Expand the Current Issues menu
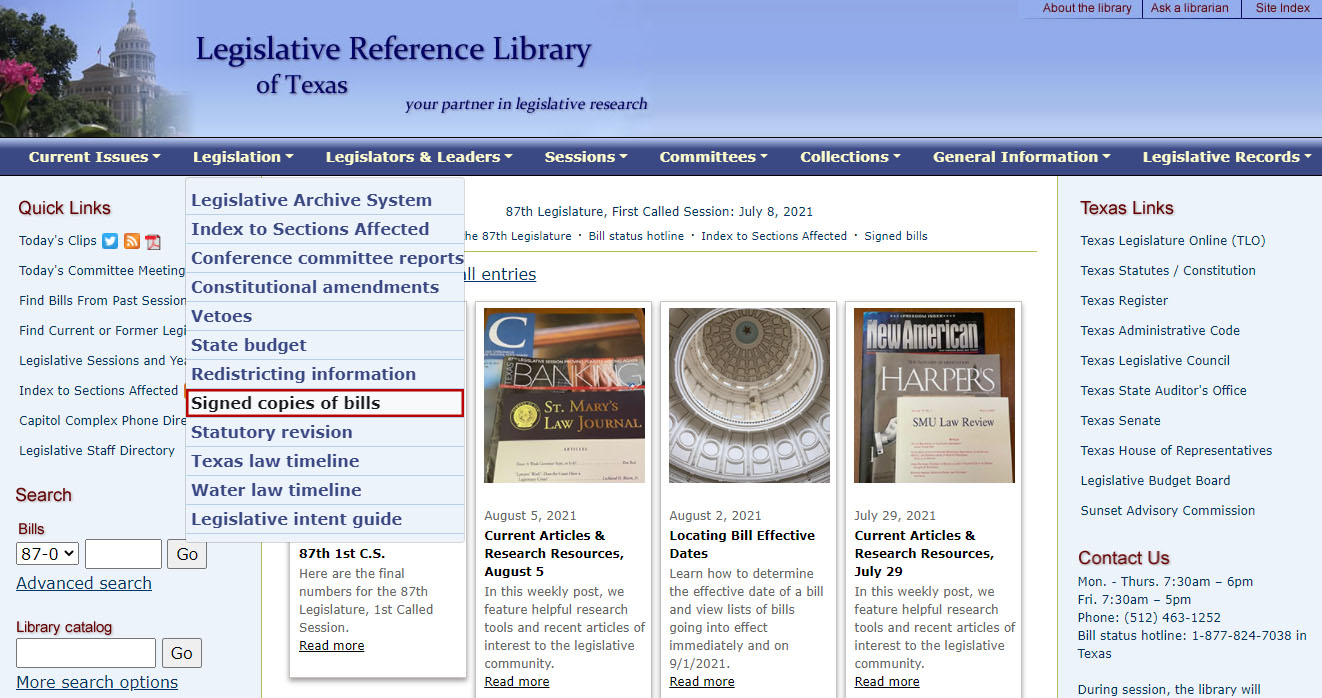Viewport: 1322px width, 698px height. (x=94, y=157)
